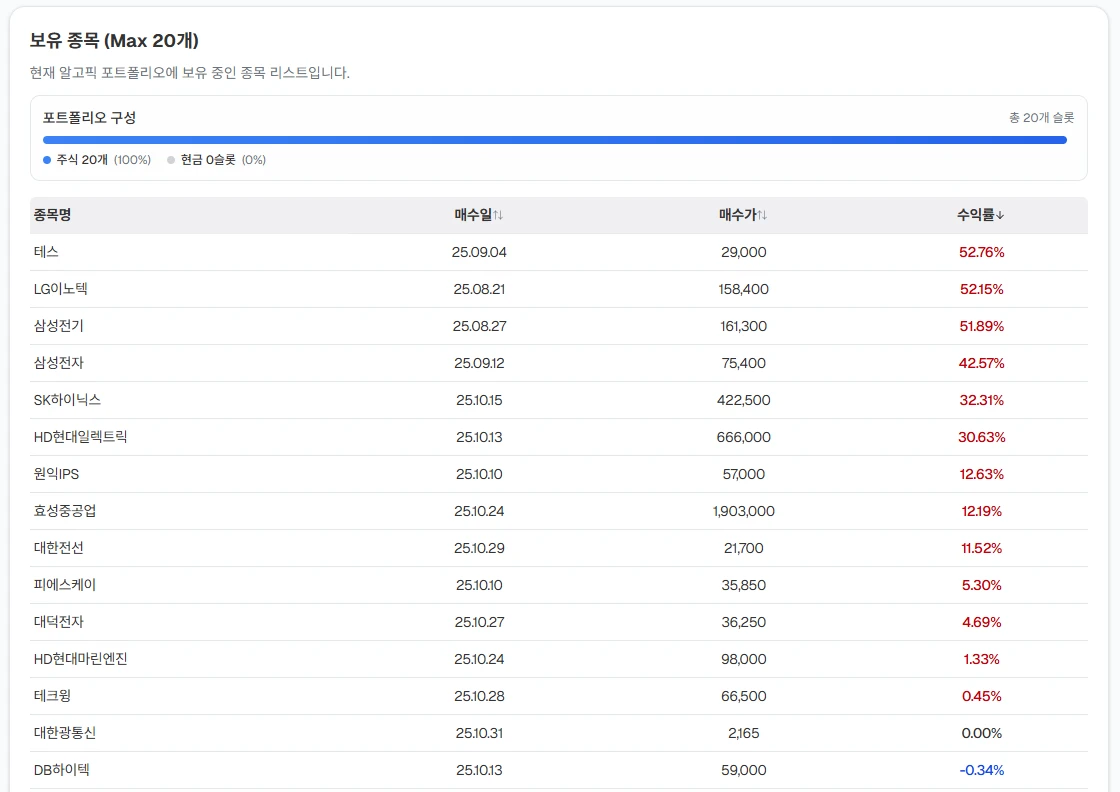Click the gray dot for 현금 0슬롯

pos(171,160)
